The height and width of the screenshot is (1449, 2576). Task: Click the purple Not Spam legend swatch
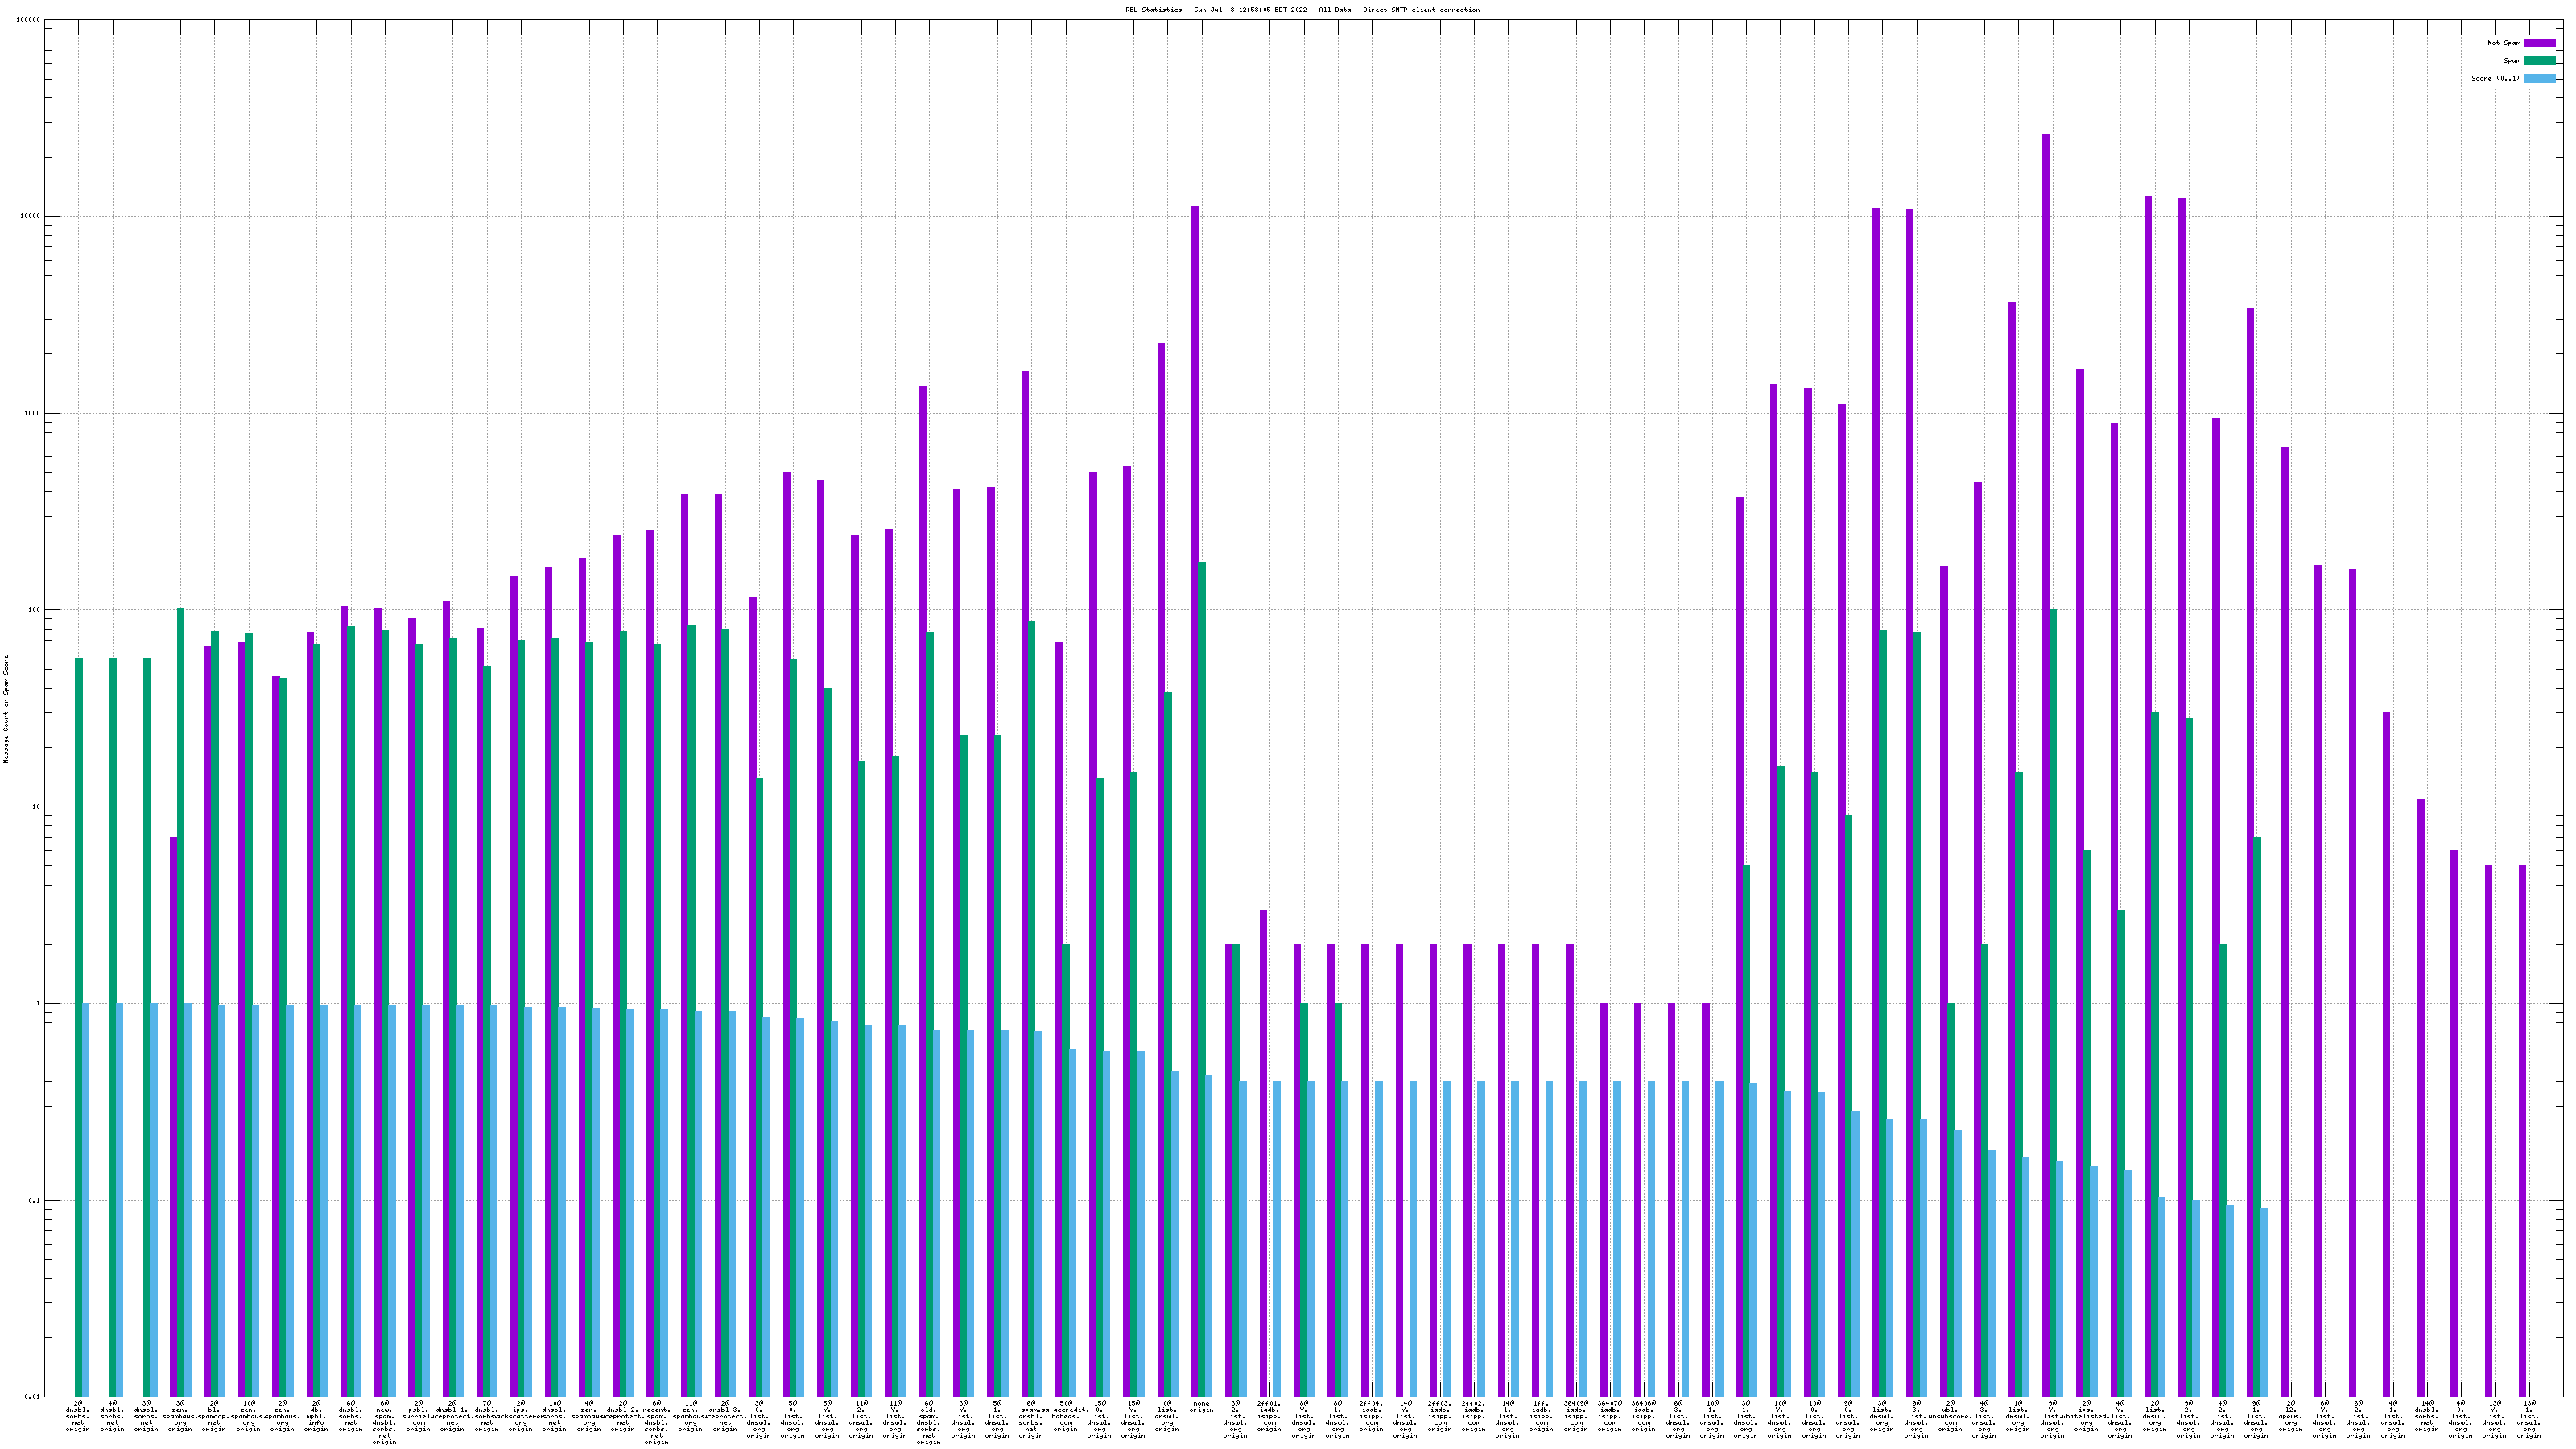pos(2539,43)
